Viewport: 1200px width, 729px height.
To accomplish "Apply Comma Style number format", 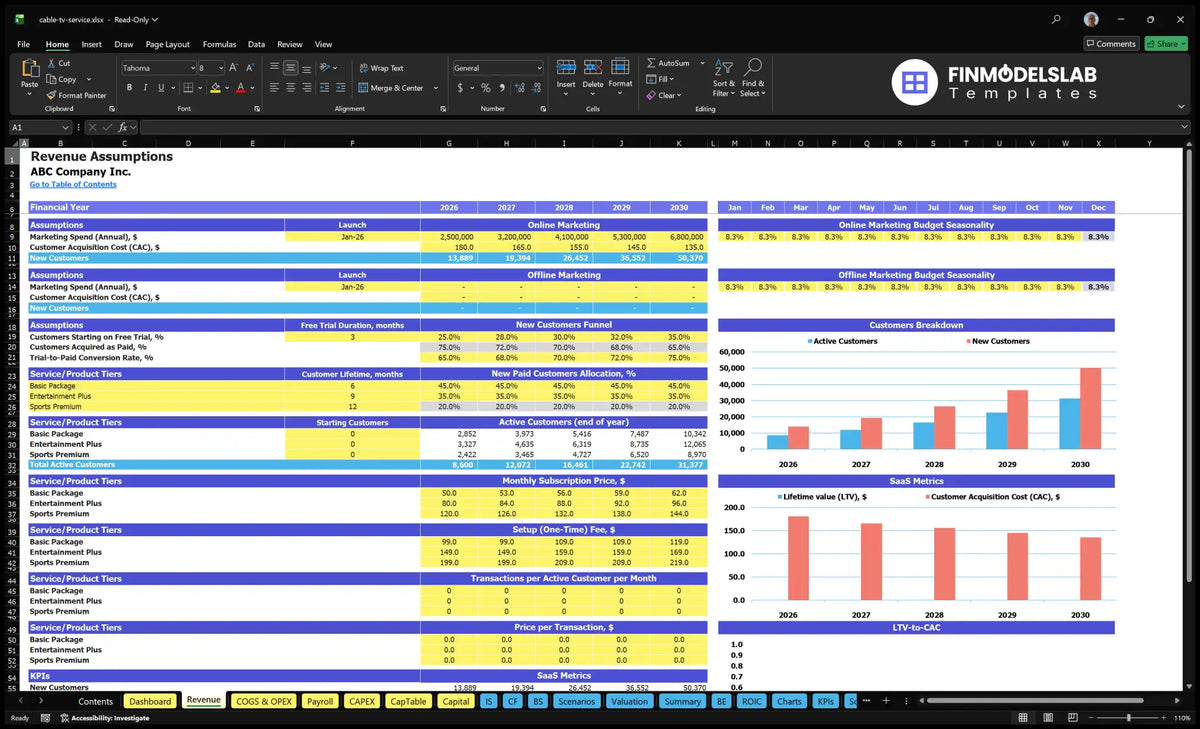I will pyautogui.click(x=502, y=88).
